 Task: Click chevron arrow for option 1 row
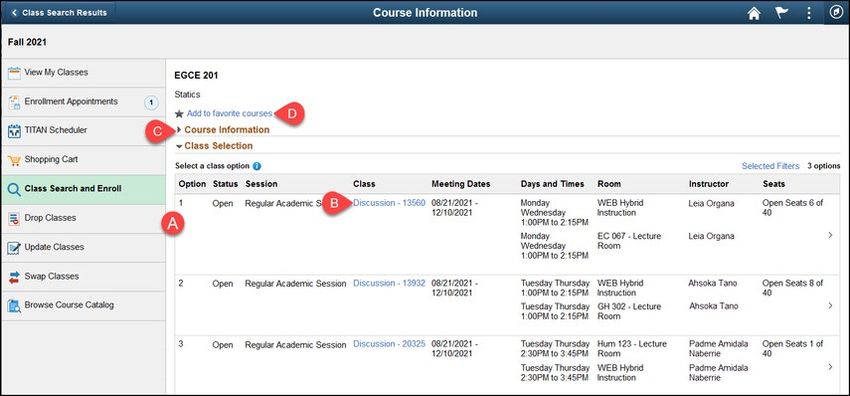coord(830,235)
